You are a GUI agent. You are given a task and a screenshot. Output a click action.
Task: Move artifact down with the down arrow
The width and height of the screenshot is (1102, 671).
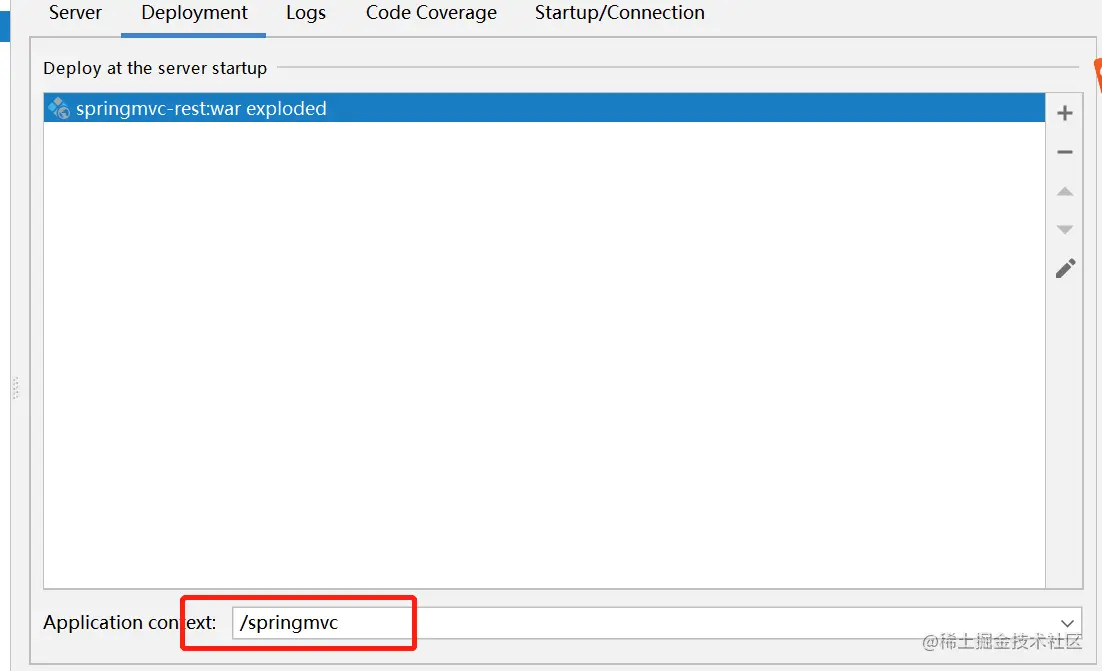click(1065, 230)
